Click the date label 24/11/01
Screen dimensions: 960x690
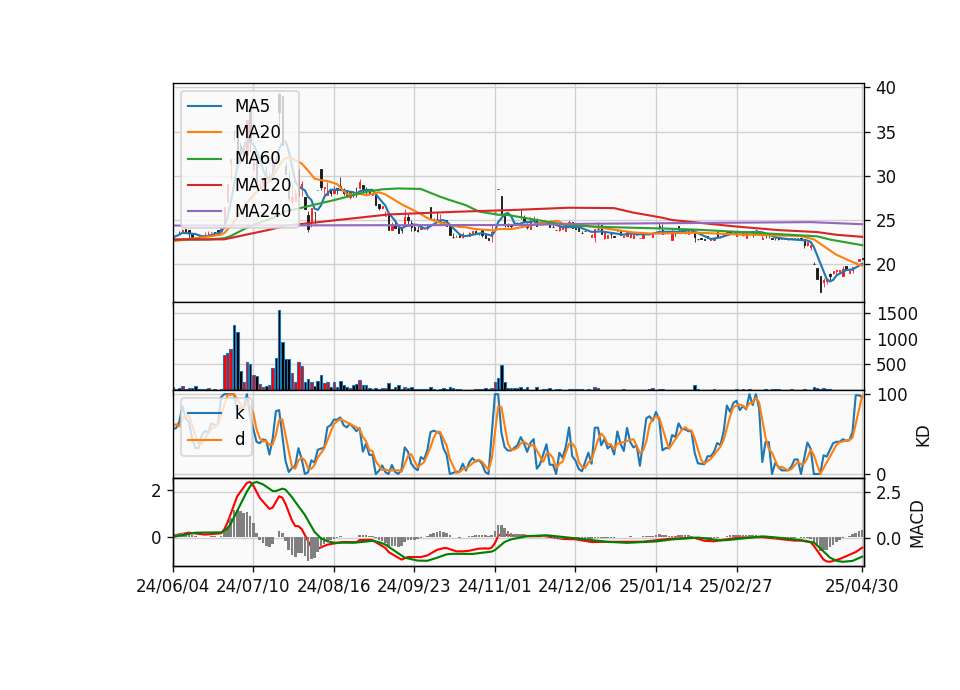click(495, 586)
